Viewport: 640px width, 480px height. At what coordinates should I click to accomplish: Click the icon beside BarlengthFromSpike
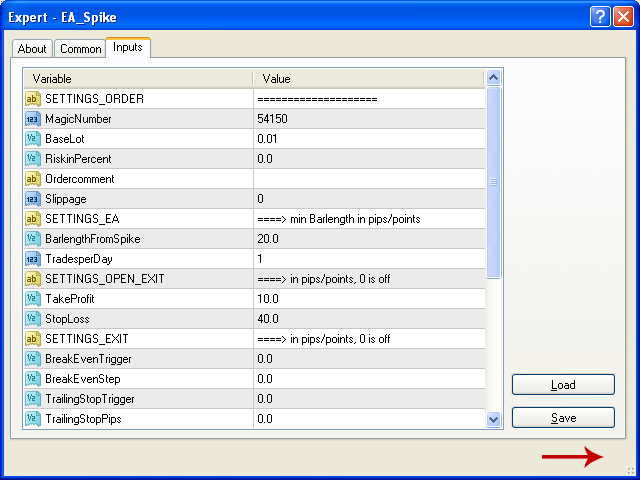(32, 239)
